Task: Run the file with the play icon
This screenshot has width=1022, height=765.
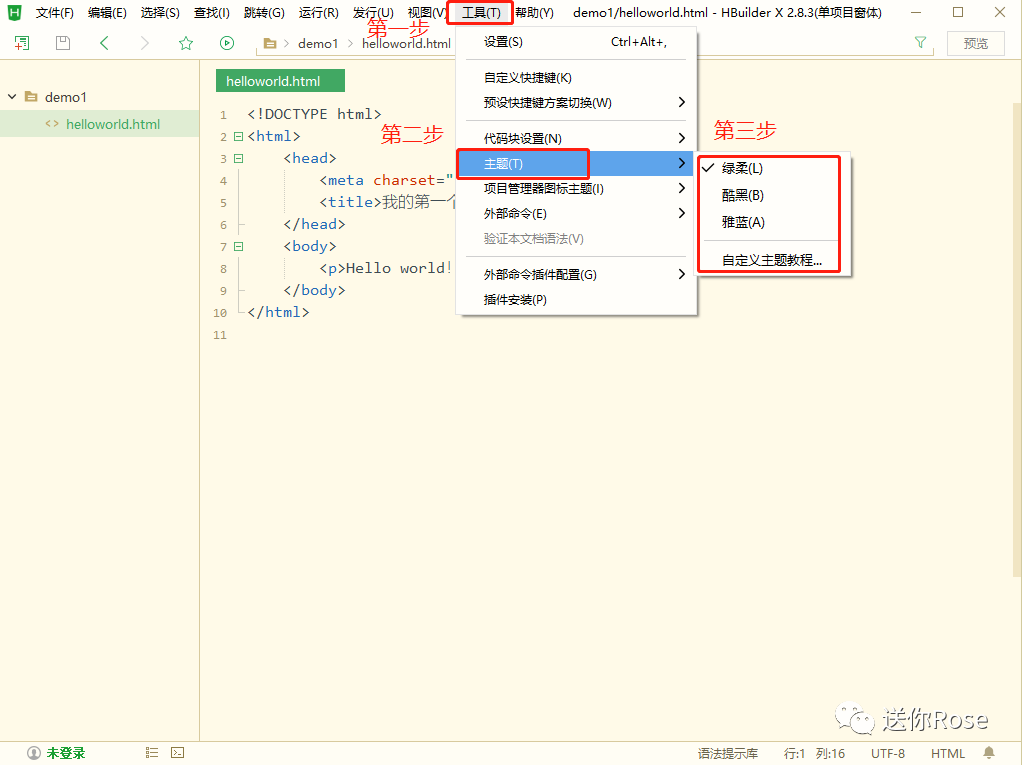Action: [227, 43]
